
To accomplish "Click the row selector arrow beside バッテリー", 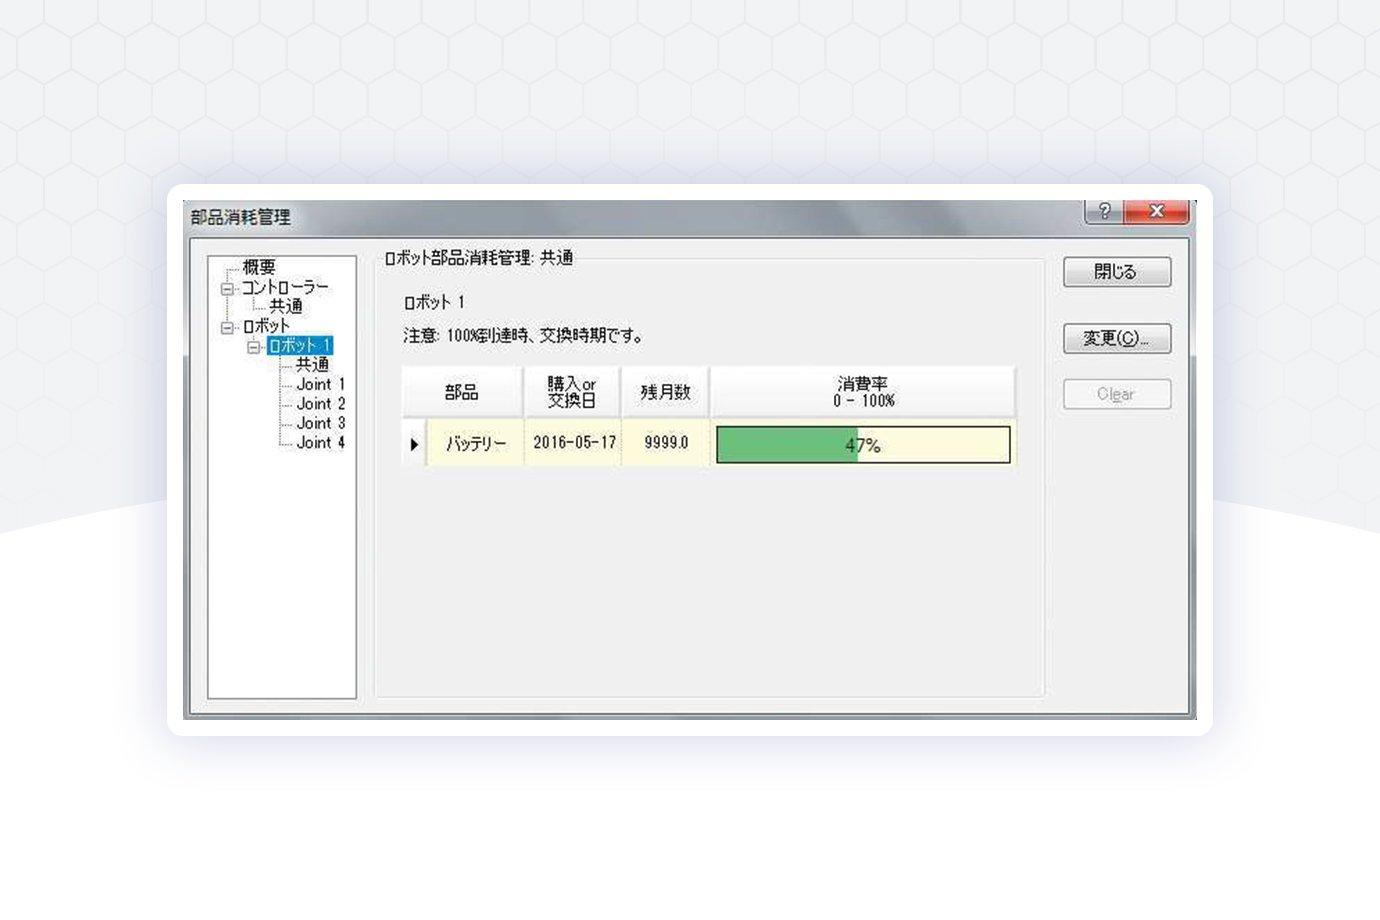I will (414, 444).
